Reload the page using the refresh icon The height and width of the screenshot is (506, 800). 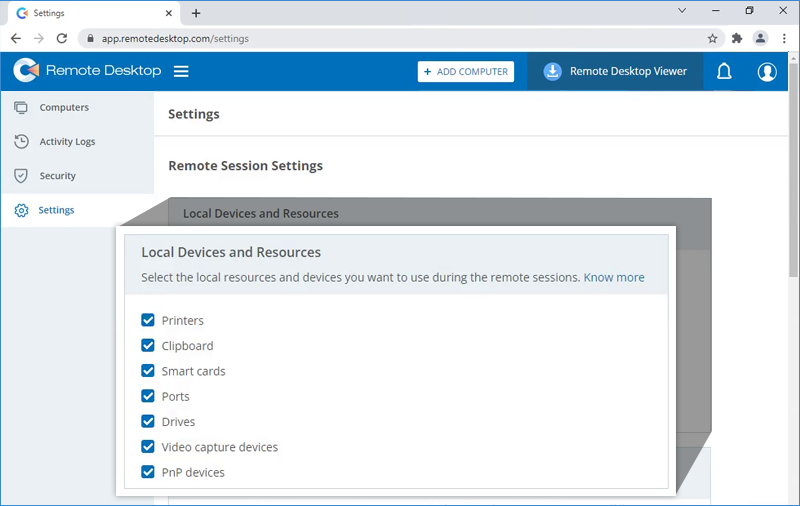[x=62, y=38]
